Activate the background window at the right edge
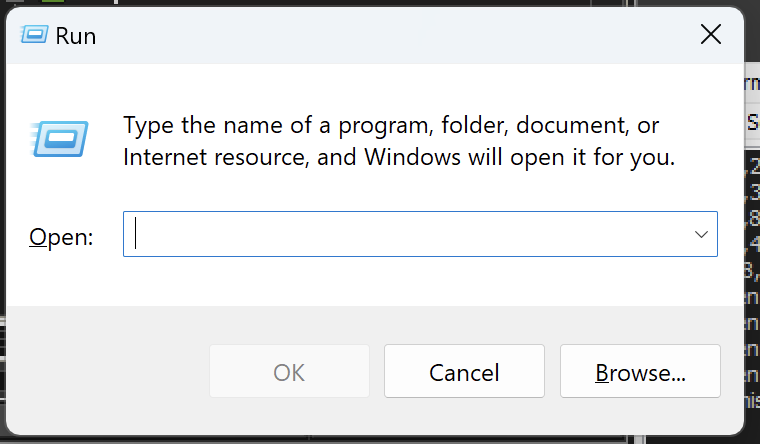The height and width of the screenshot is (444, 760). pos(752,250)
